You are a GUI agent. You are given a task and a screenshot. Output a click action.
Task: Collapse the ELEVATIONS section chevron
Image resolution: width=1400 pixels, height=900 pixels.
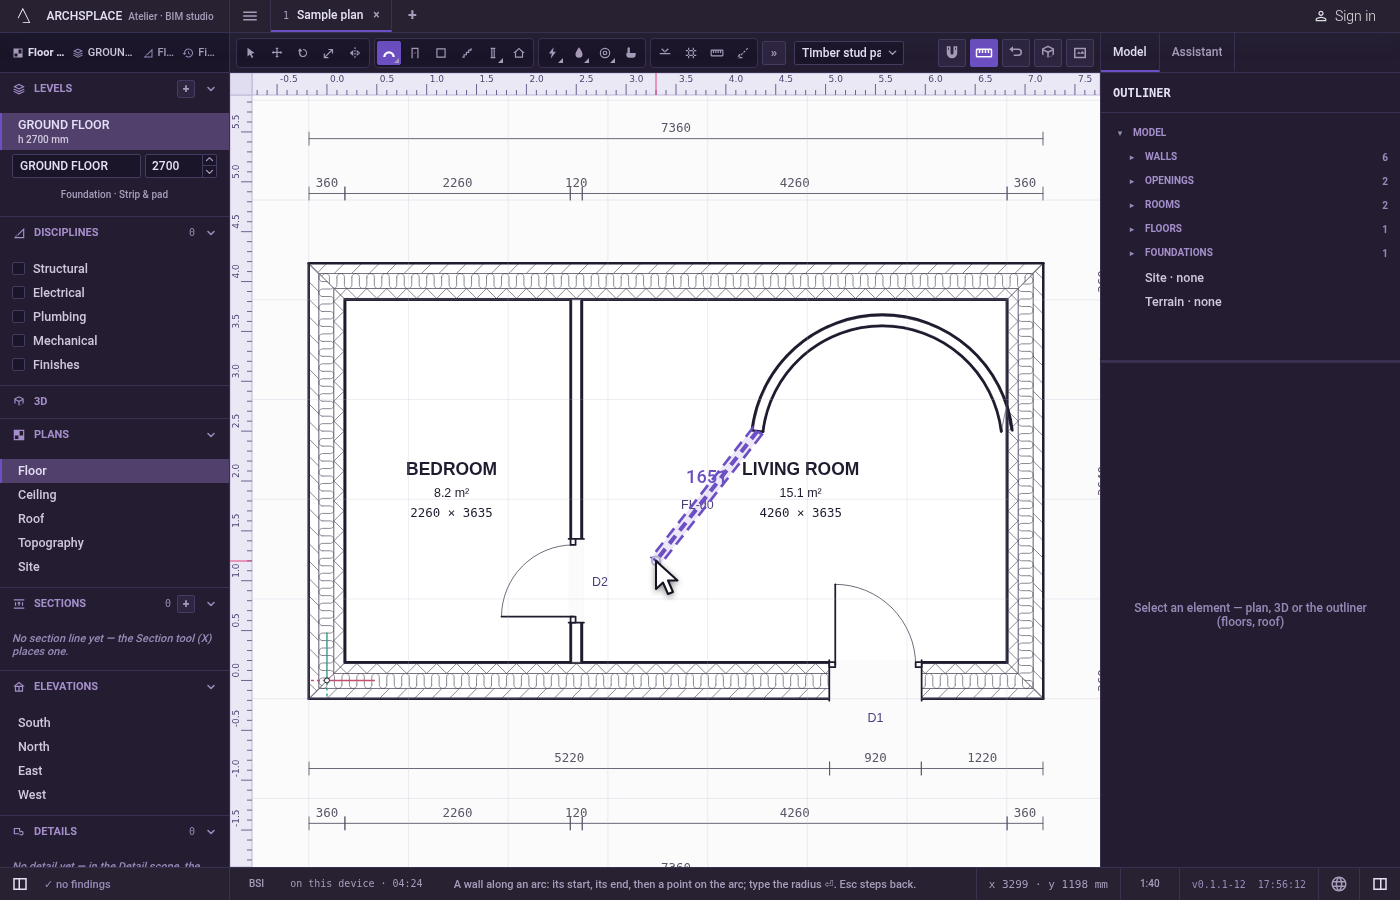point(211,687)
